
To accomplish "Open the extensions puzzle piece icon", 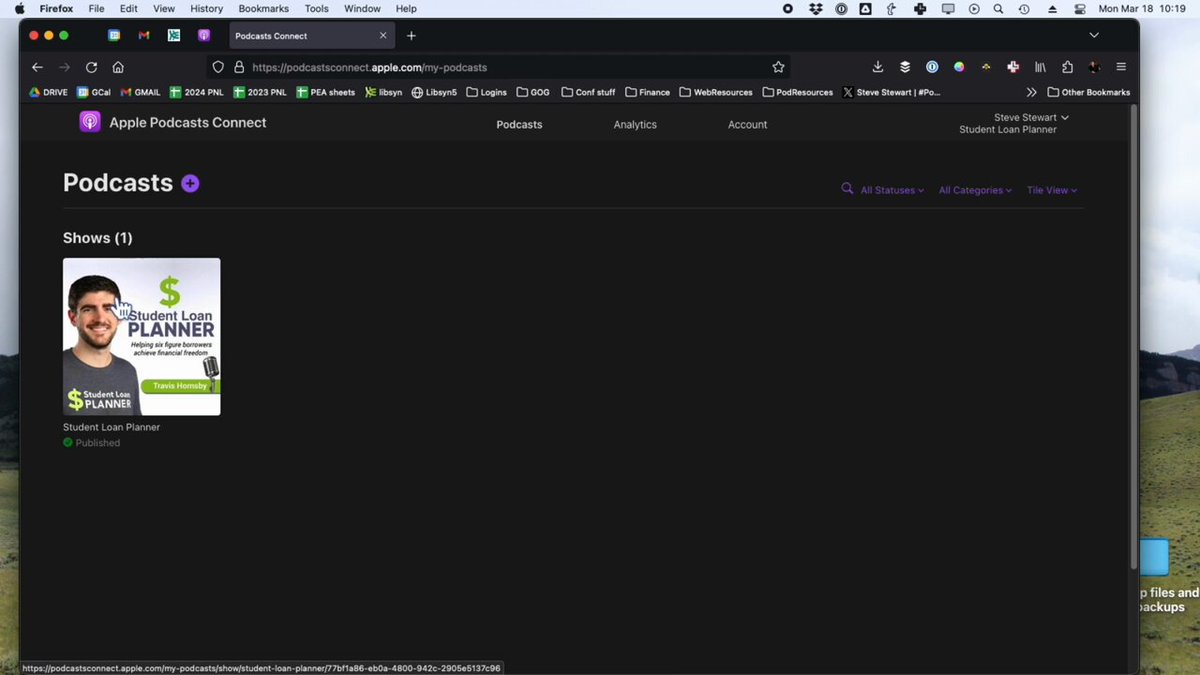I will click(x=1067, y=67).
